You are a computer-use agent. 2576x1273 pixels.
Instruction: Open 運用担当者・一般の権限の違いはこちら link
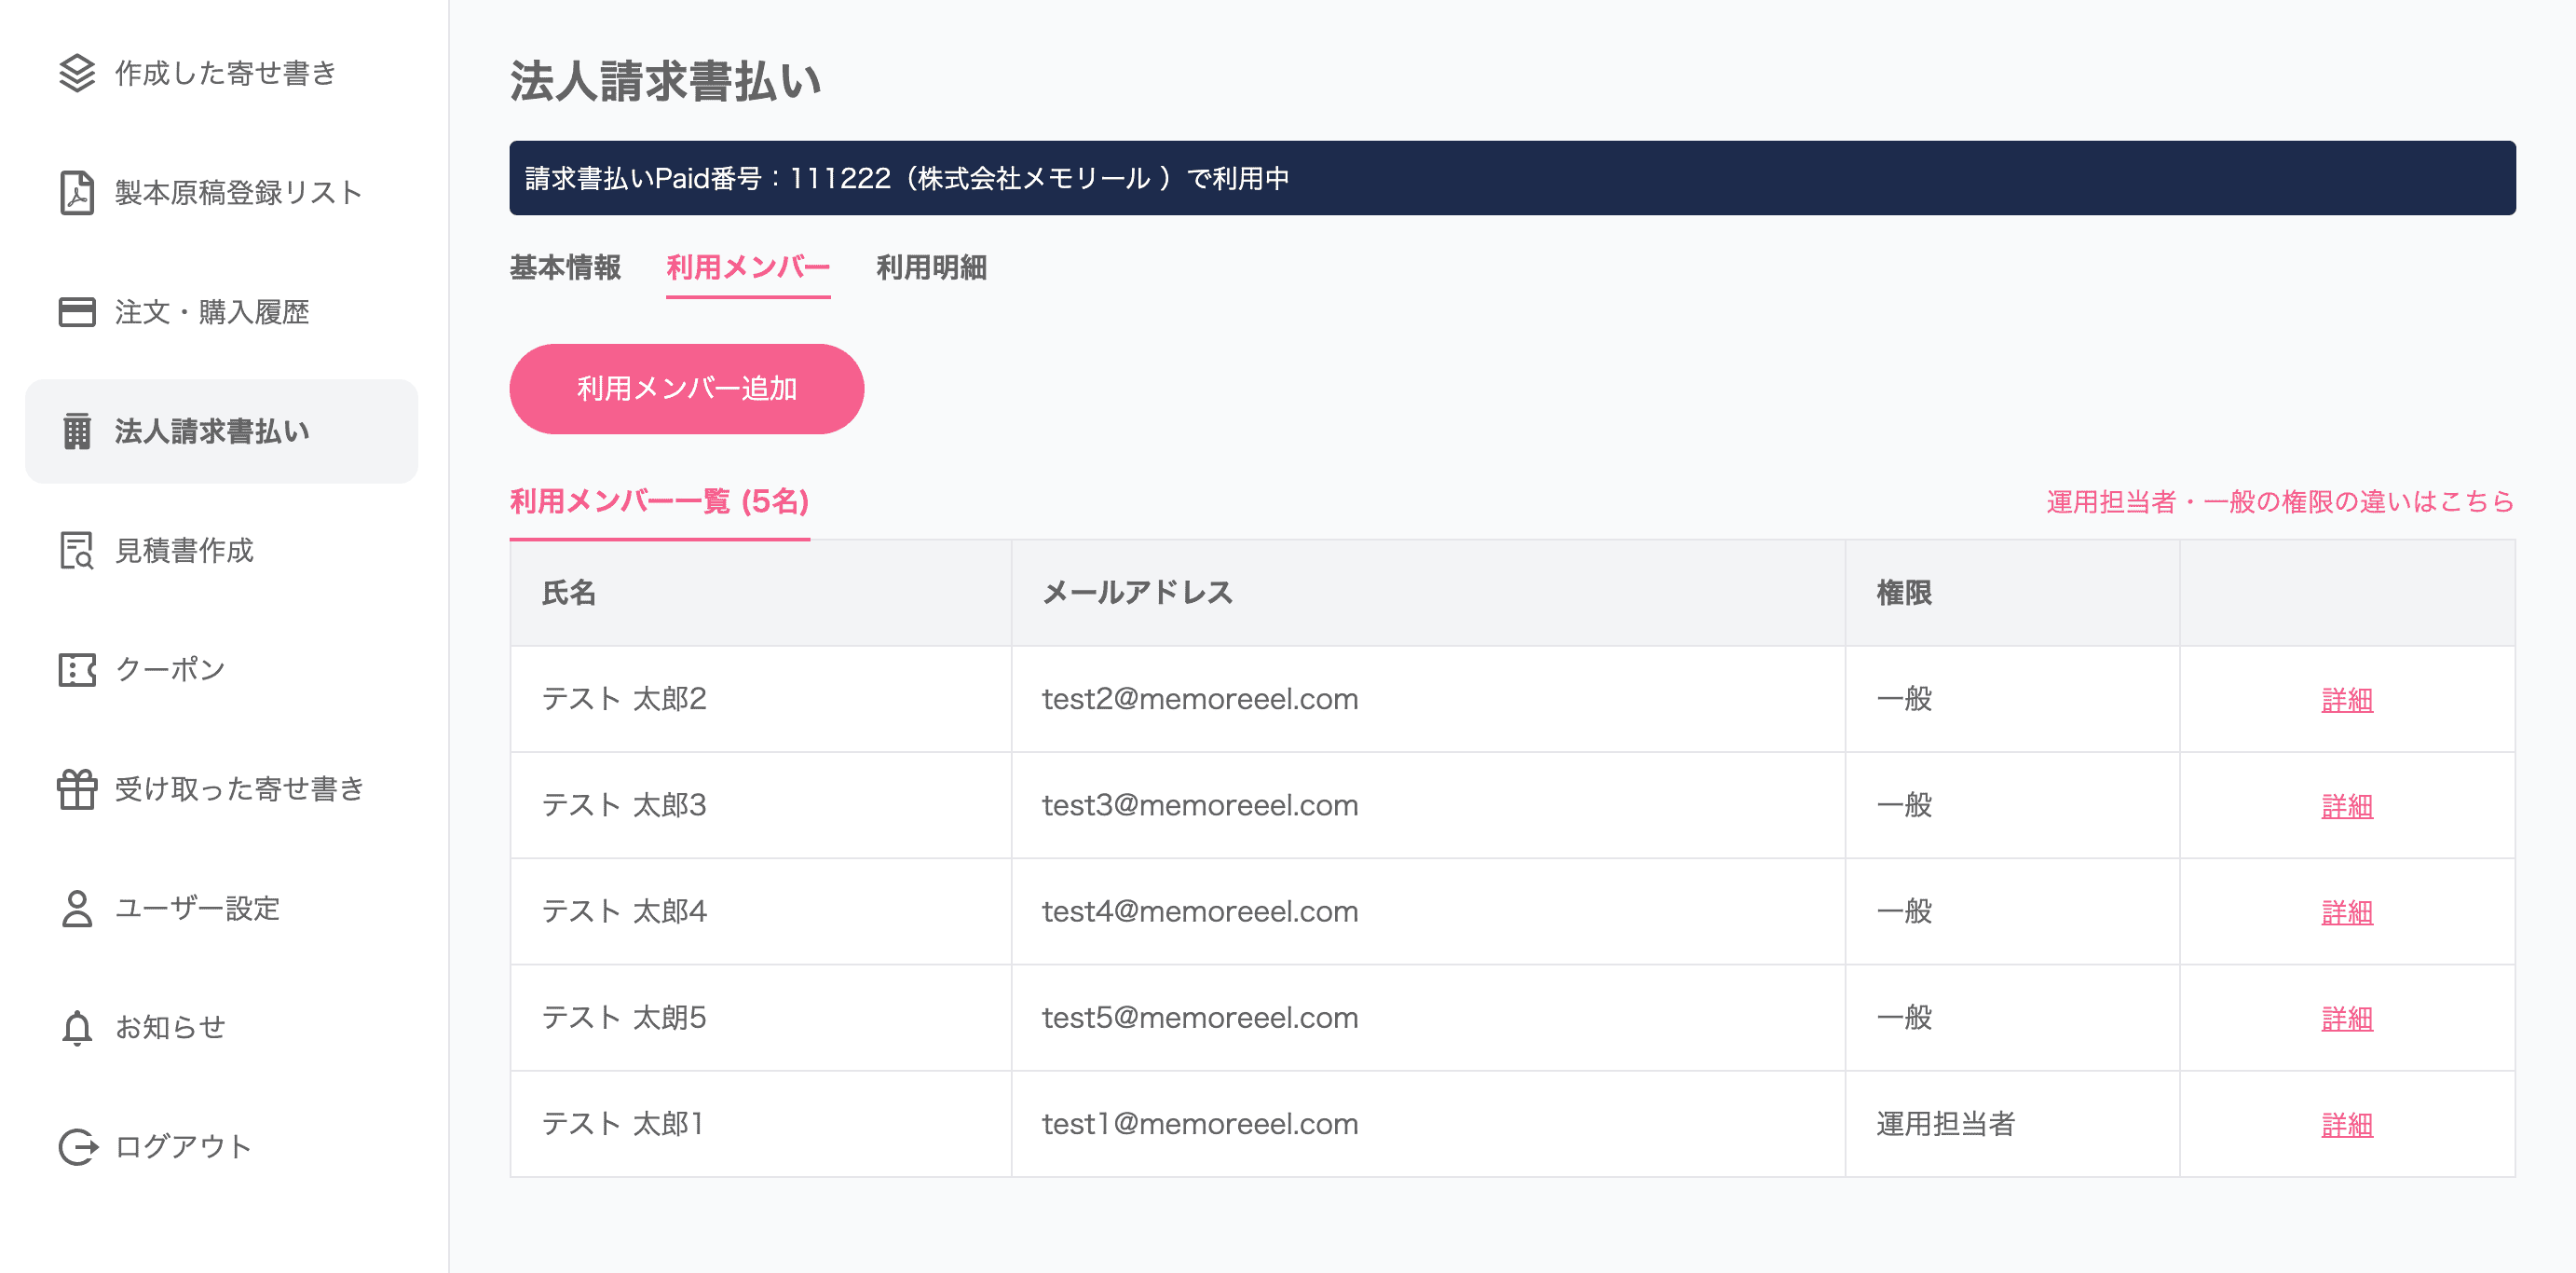[x=2280, y=501]
